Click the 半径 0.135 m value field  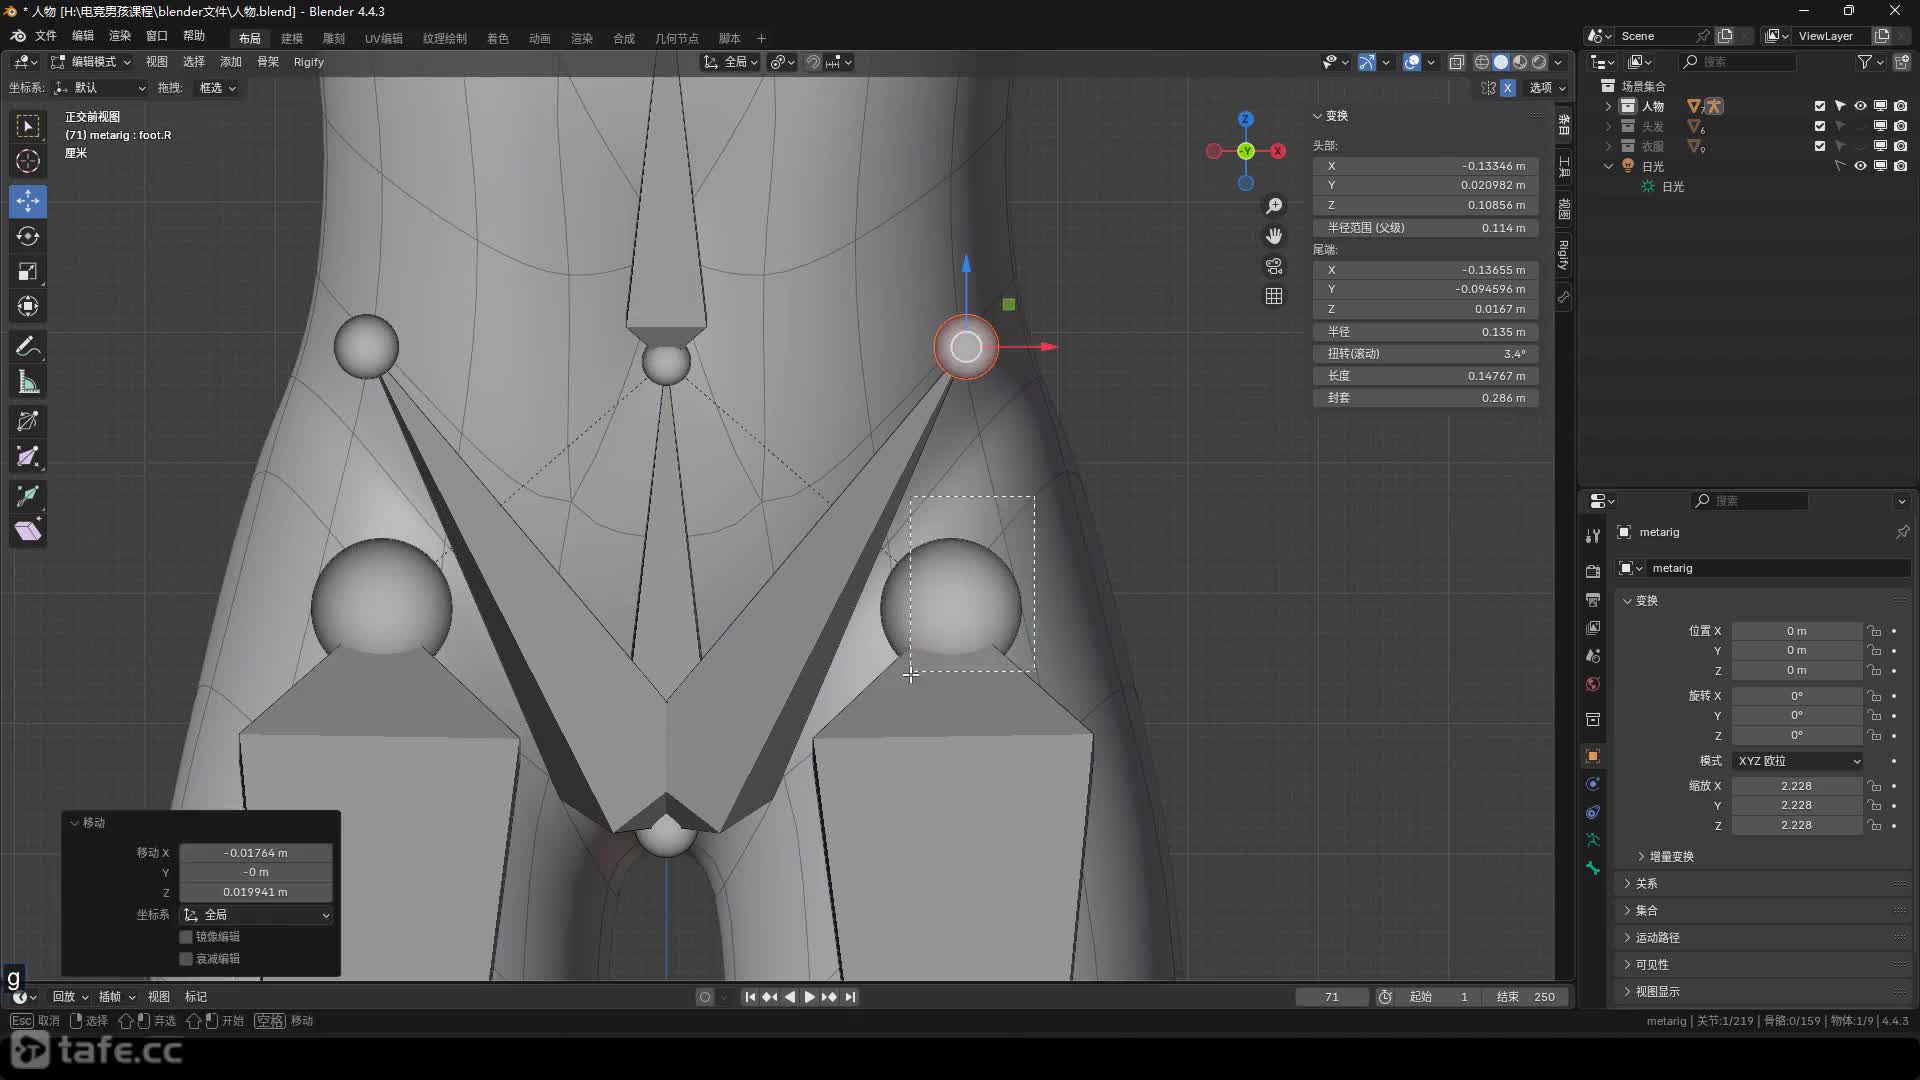(1425, 332)
